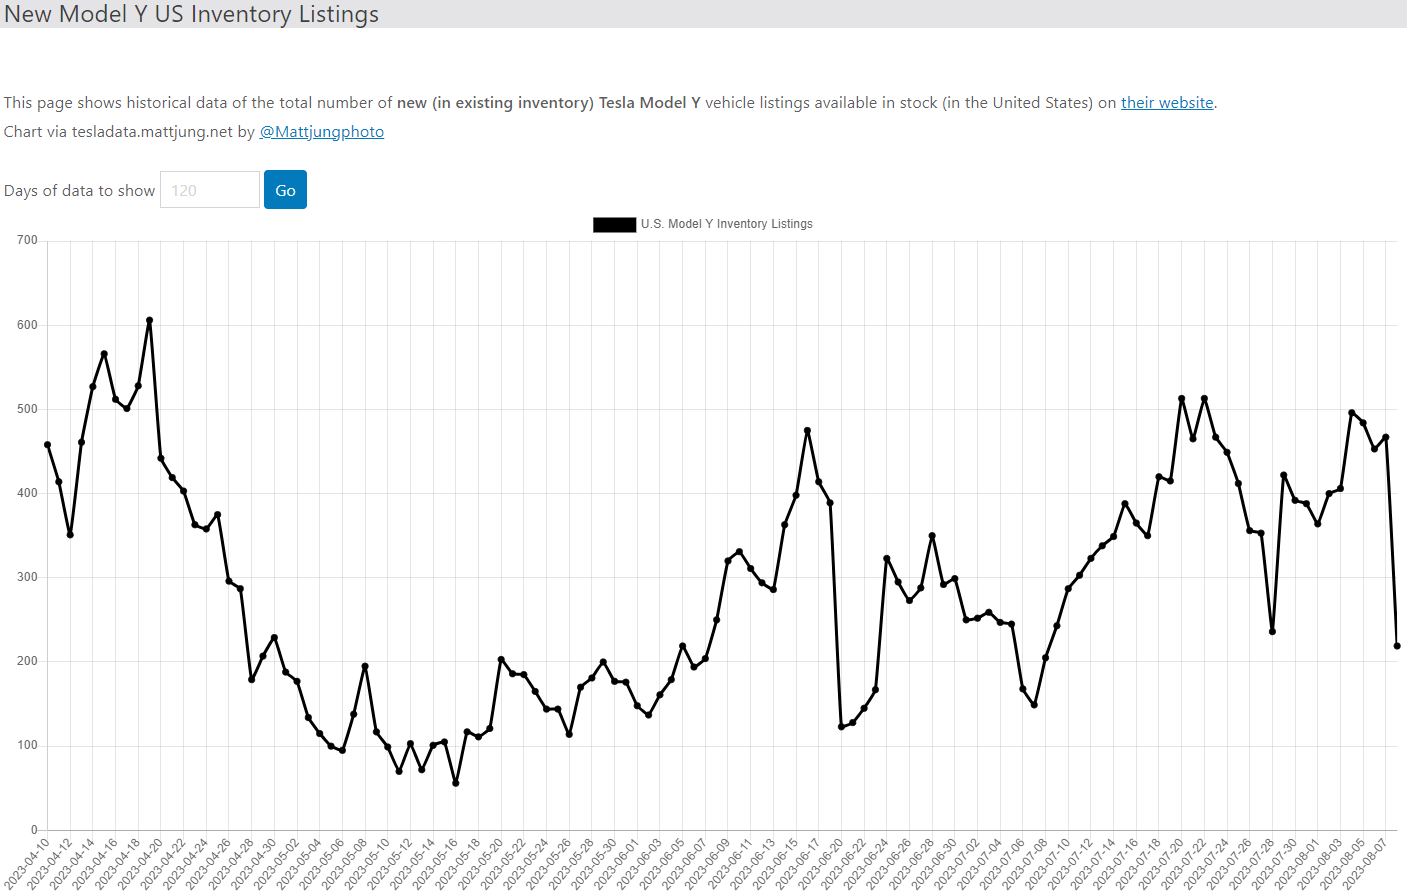Viewport: 1407px width, 895px height.
Task: Click 'U.S. Model Y Inventory Listings' legend label
Action: [x=727, y=224]
